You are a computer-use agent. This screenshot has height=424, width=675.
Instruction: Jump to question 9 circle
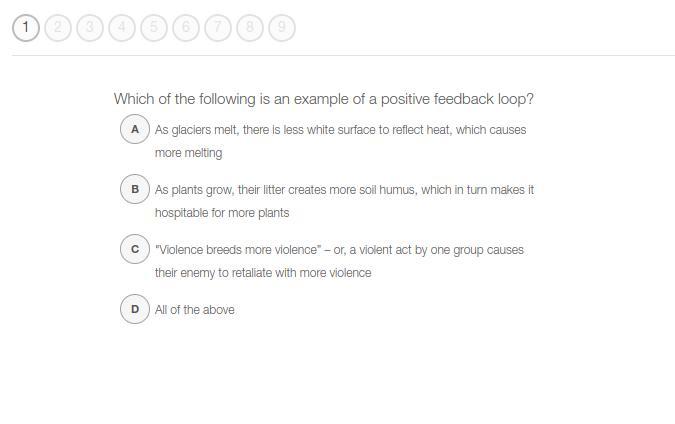tap(282, 28)
